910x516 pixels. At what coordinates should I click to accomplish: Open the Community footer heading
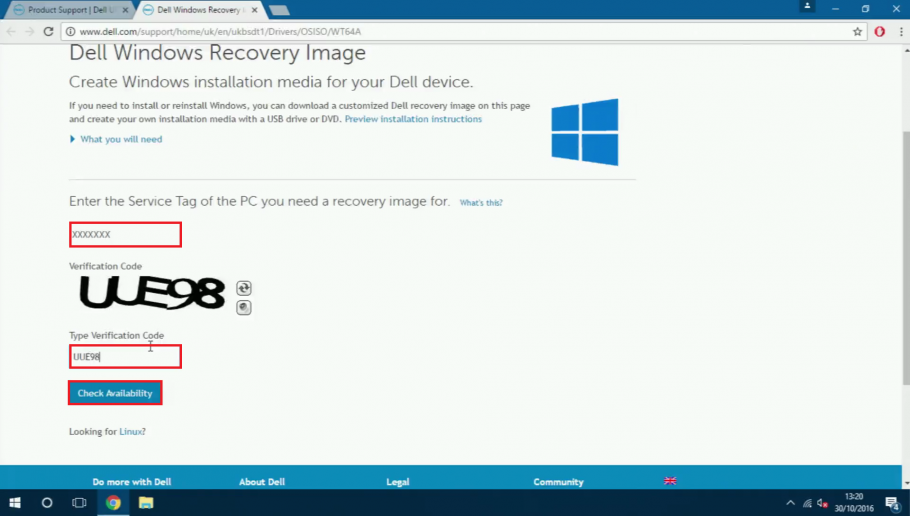point(558,482)
